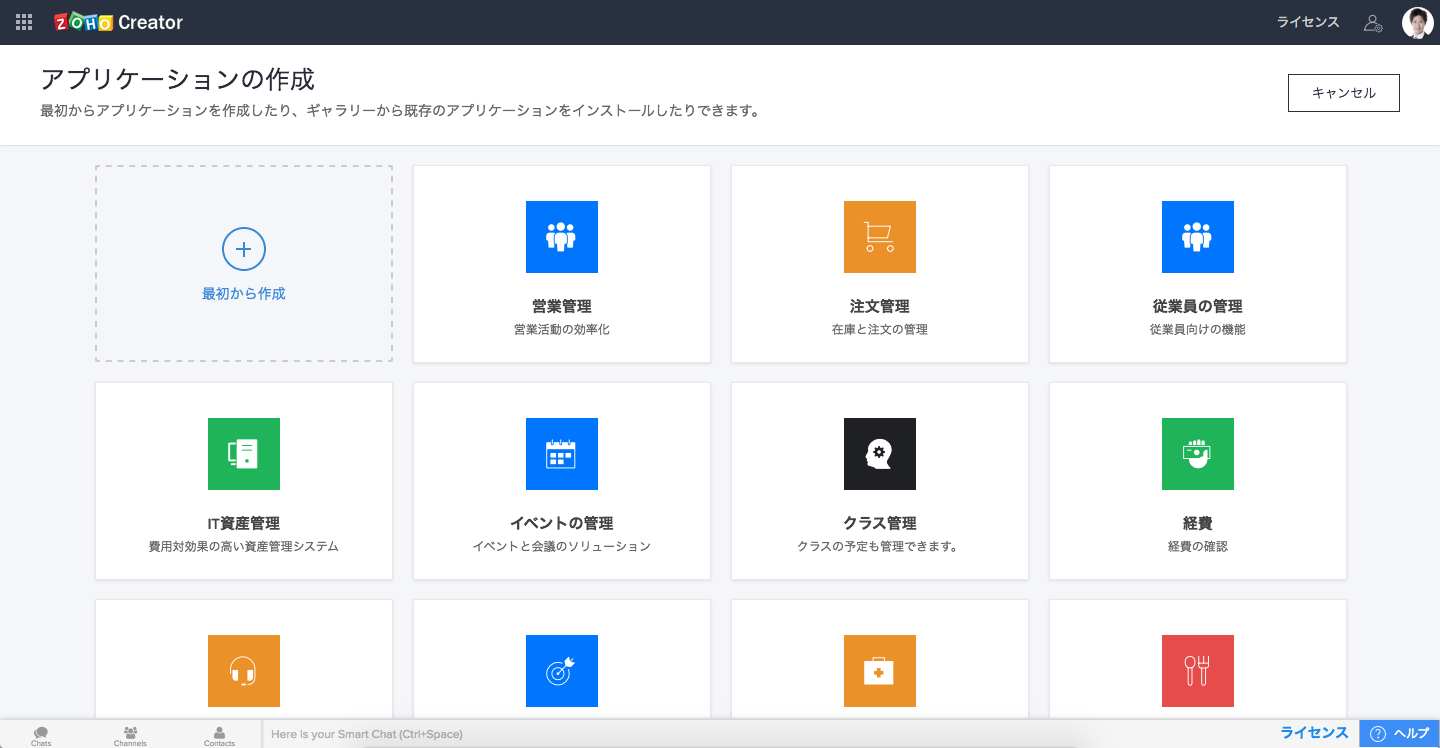
Task: Select the blue target template icon
Action: click(x=562, y=671)
